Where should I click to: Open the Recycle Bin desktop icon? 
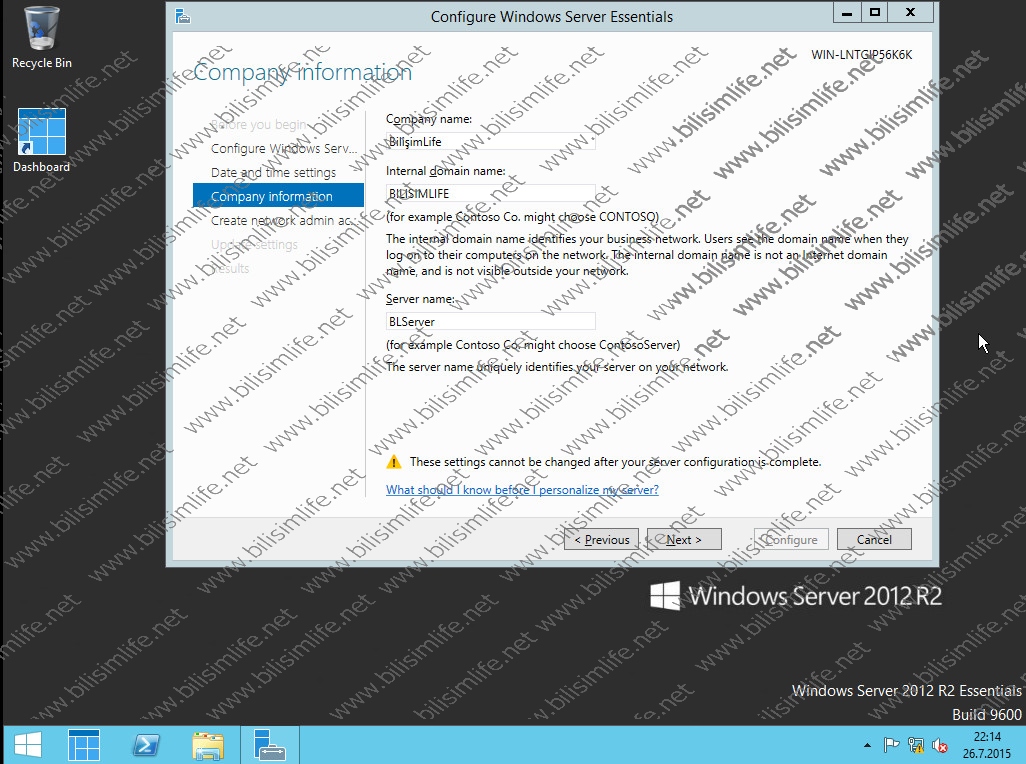42,37
